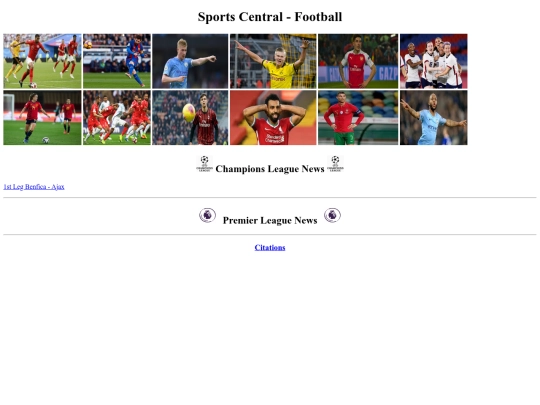Click the Sports Central - Football page title
The image size is (540, 405).
pyautogui.click(x=270, y=17)
